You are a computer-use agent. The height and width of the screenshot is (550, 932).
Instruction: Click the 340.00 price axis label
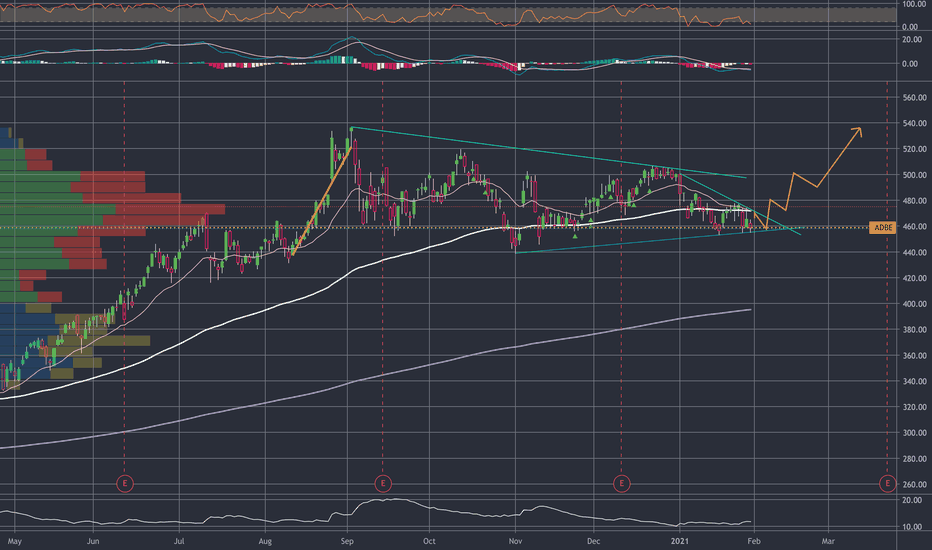tap(914, 381)
